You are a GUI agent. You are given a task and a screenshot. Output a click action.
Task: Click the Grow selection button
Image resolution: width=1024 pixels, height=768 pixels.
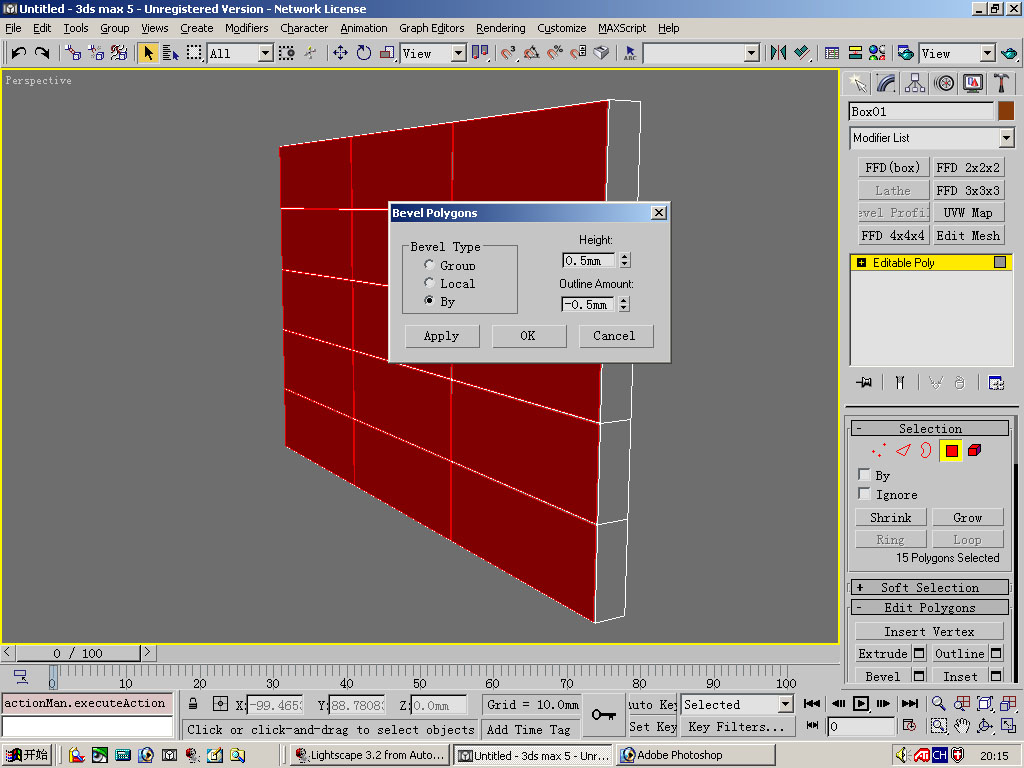967,517
